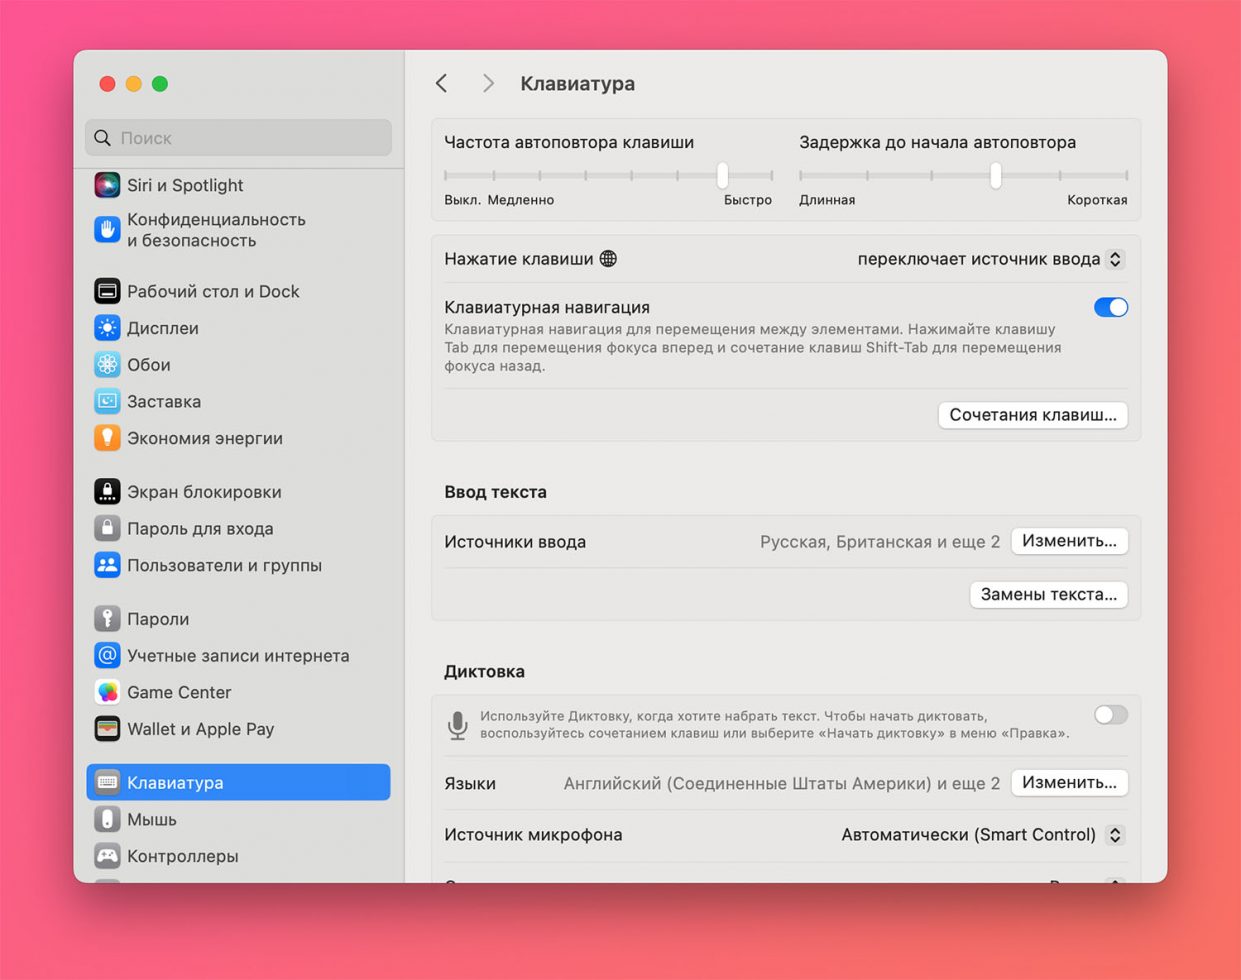
Task: Select the Экономия энергии bulb icon
Action: 107,438
